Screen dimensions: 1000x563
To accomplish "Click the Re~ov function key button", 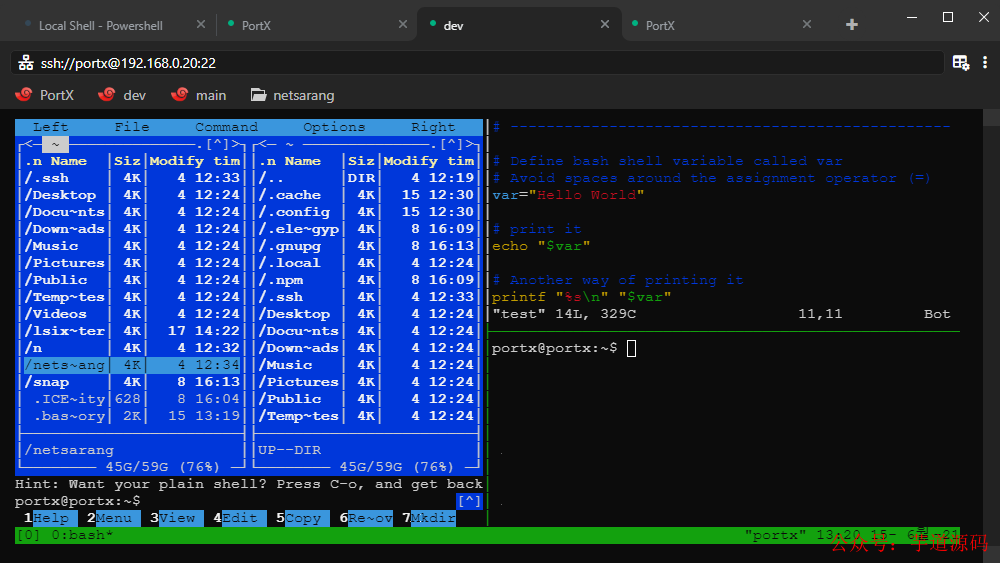I will (366, 518).
